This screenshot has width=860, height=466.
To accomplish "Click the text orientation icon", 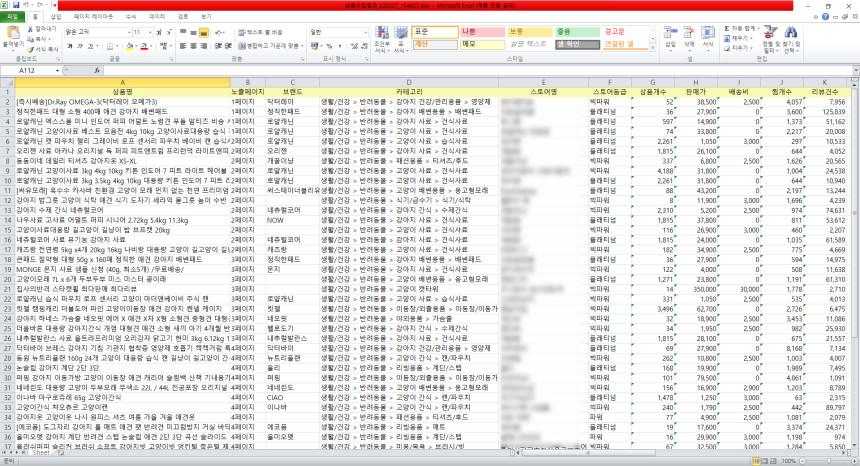I will click(x=219, y=32).
